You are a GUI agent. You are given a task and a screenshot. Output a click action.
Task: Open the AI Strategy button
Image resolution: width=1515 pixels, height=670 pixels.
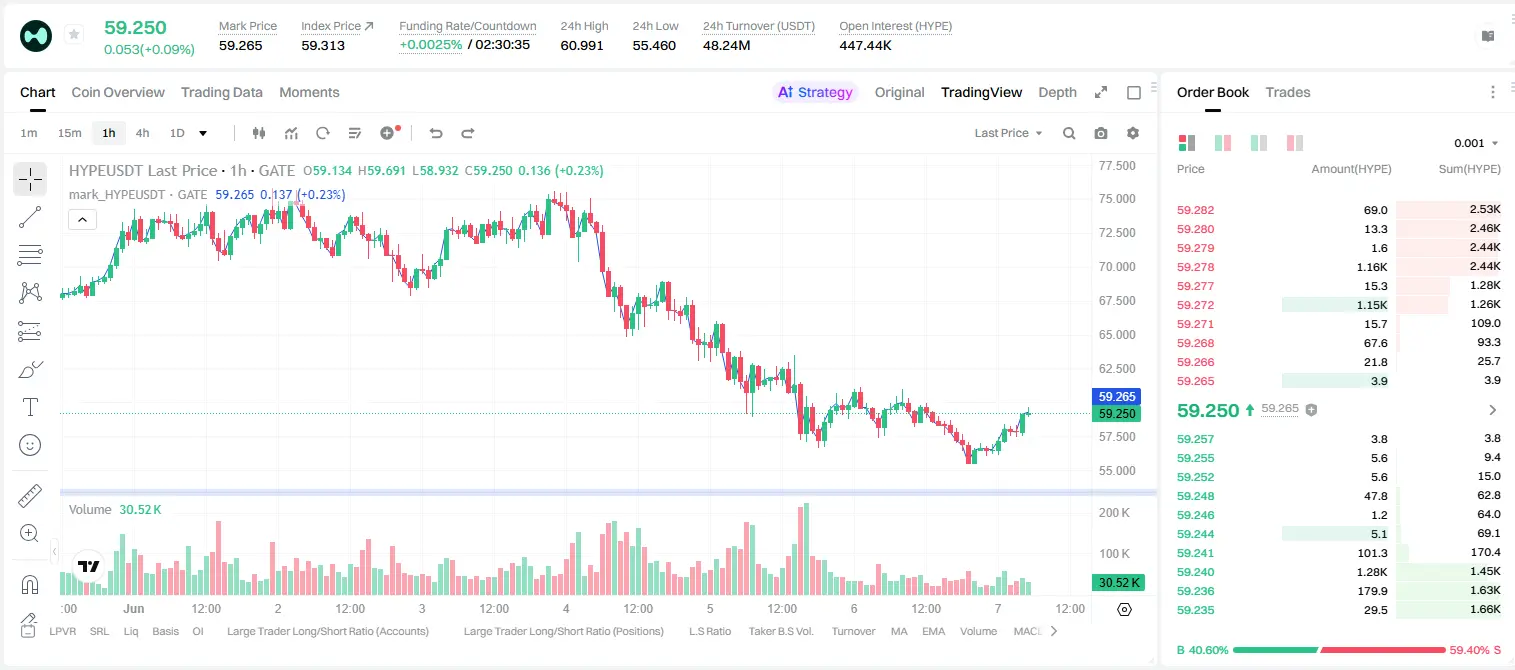(x=815, y=92)
